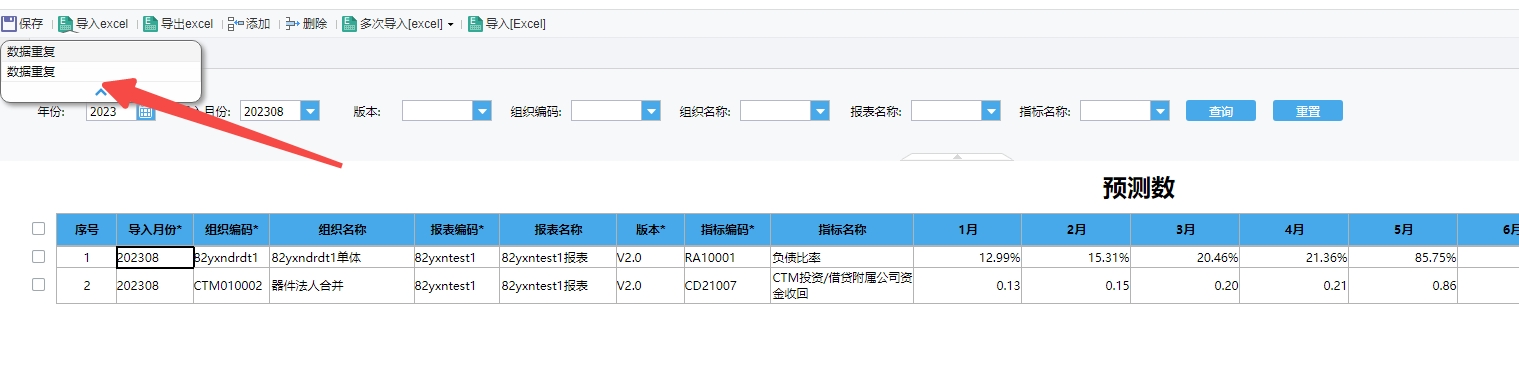Click the 查询 query button
1519x391 pixels.
tap(1220, 111)
